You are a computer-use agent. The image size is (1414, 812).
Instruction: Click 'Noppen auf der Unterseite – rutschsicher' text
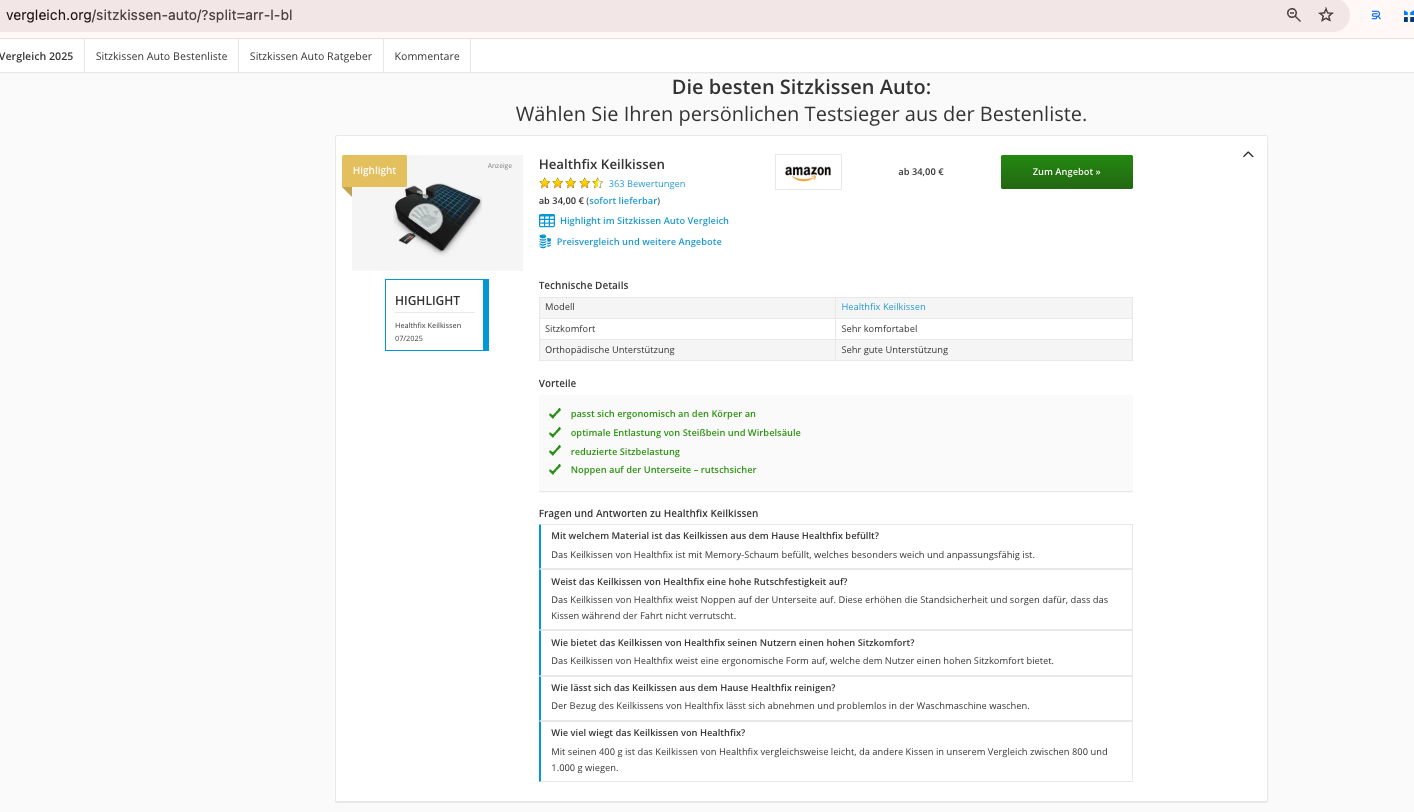[x=664, y=470]
